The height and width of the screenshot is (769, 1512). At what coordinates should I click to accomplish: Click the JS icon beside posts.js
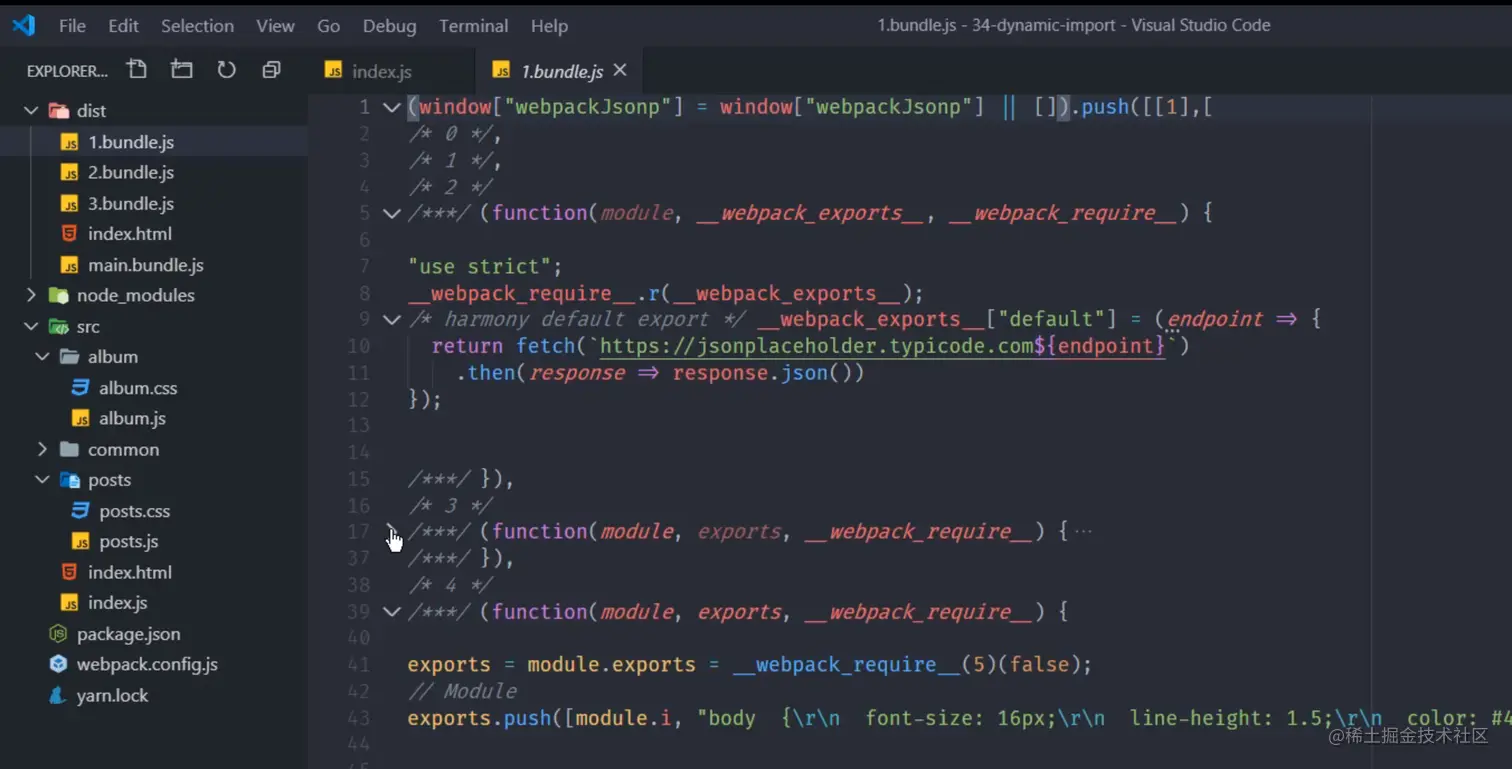[x=81, y=542]
